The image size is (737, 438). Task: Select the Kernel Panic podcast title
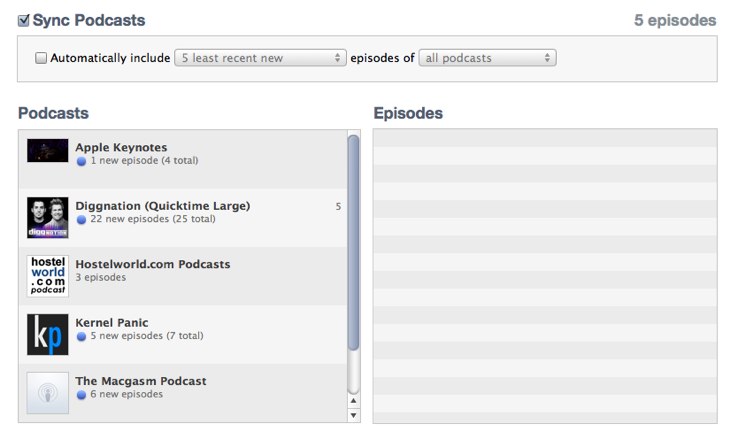pos(112,322)
